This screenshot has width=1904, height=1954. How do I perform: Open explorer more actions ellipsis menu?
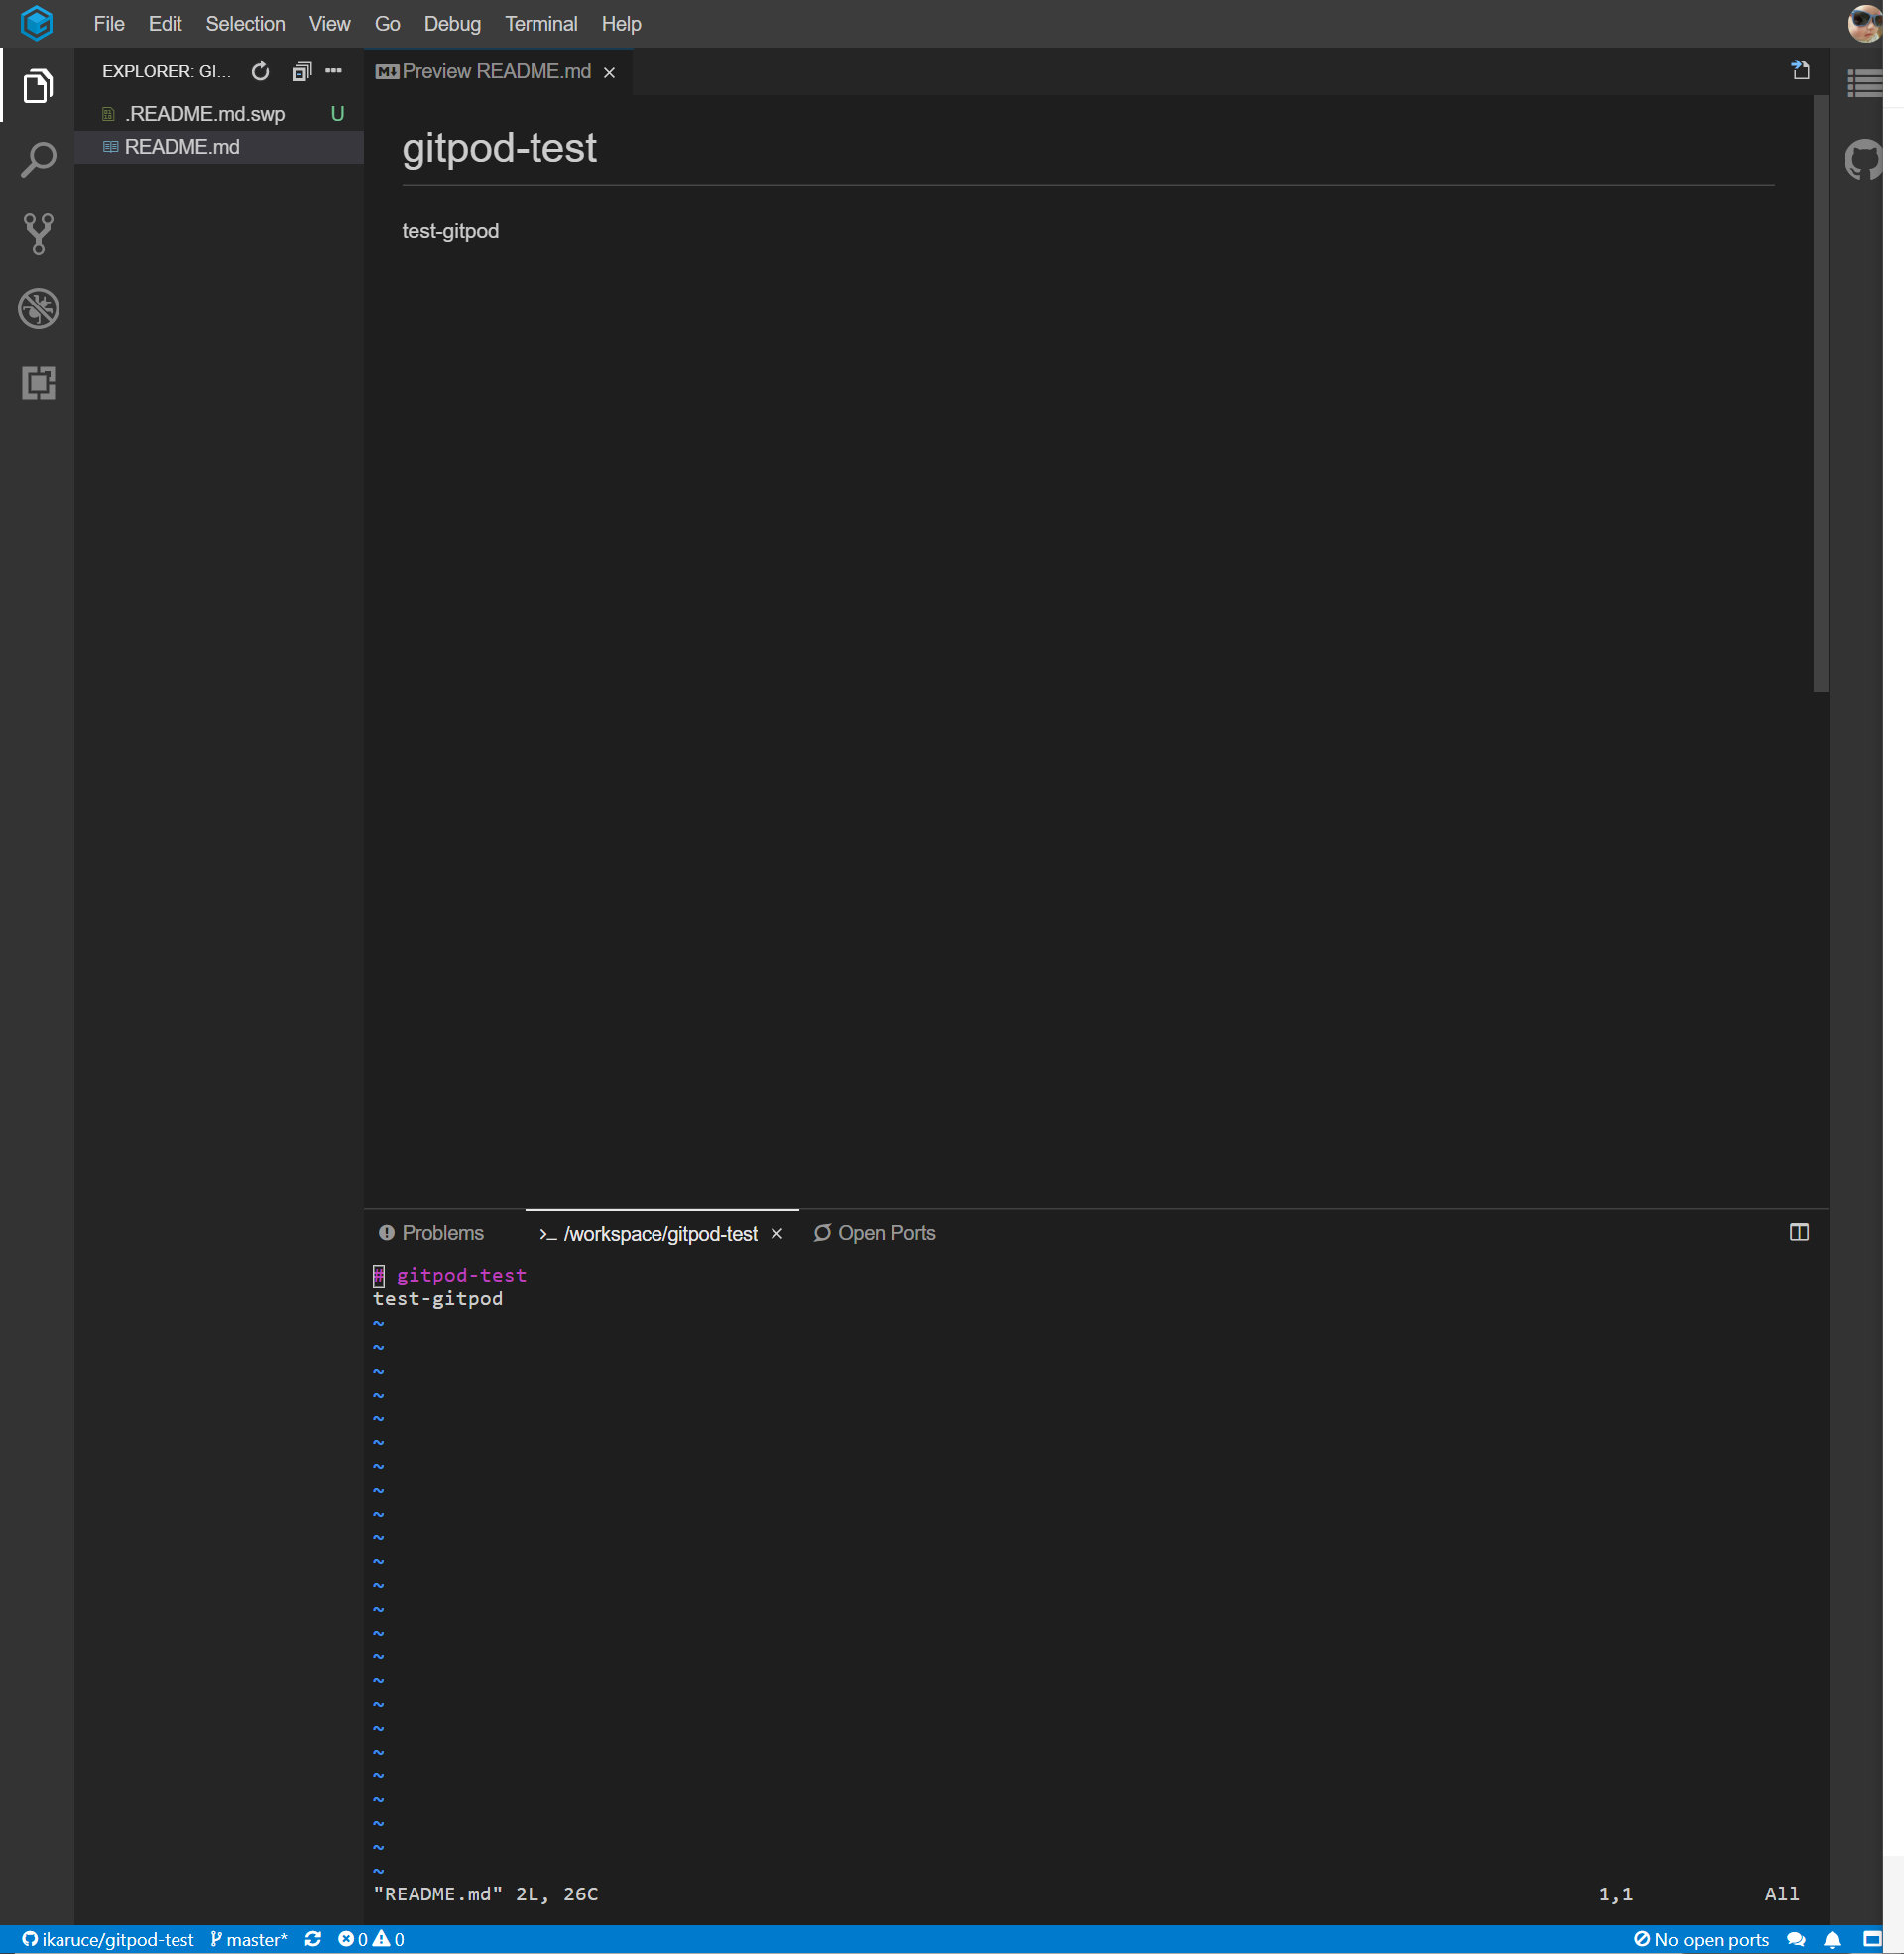tap(334, 72)
